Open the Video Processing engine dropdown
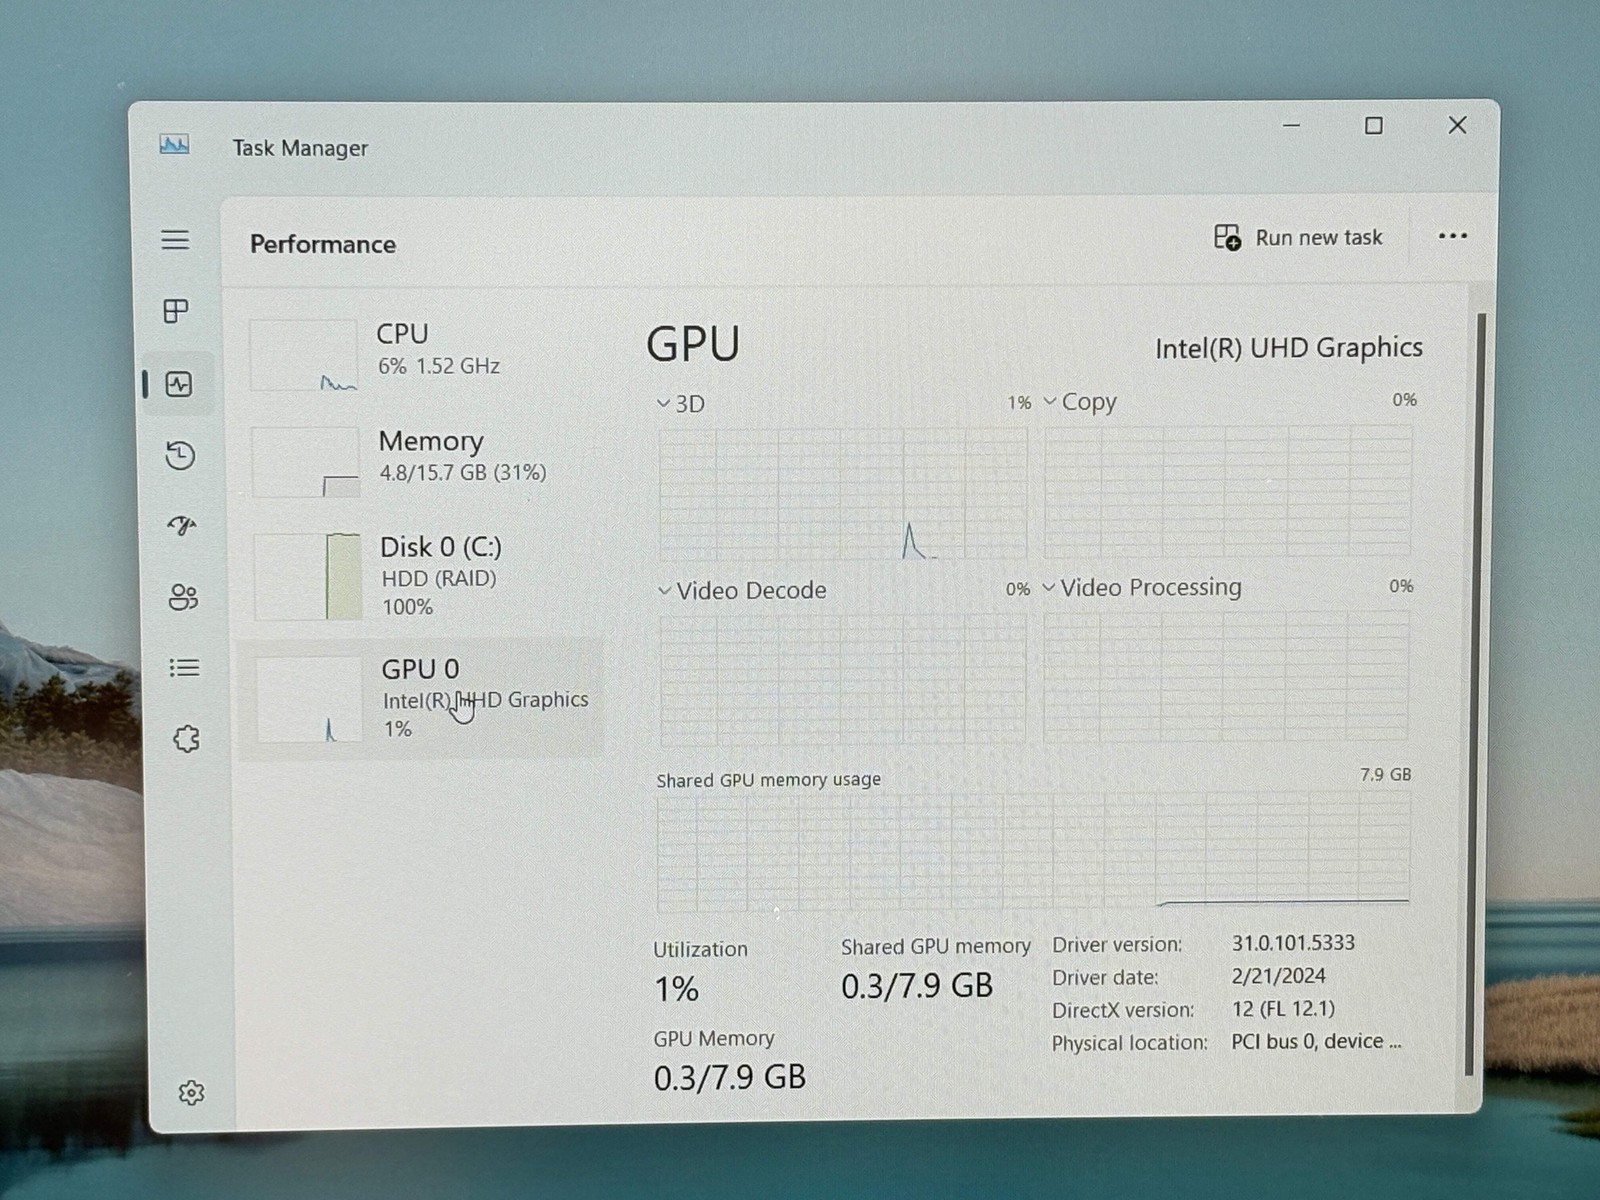Image resolution: width=1600 pixels, height=1200 pixels. click(1142, 587)
